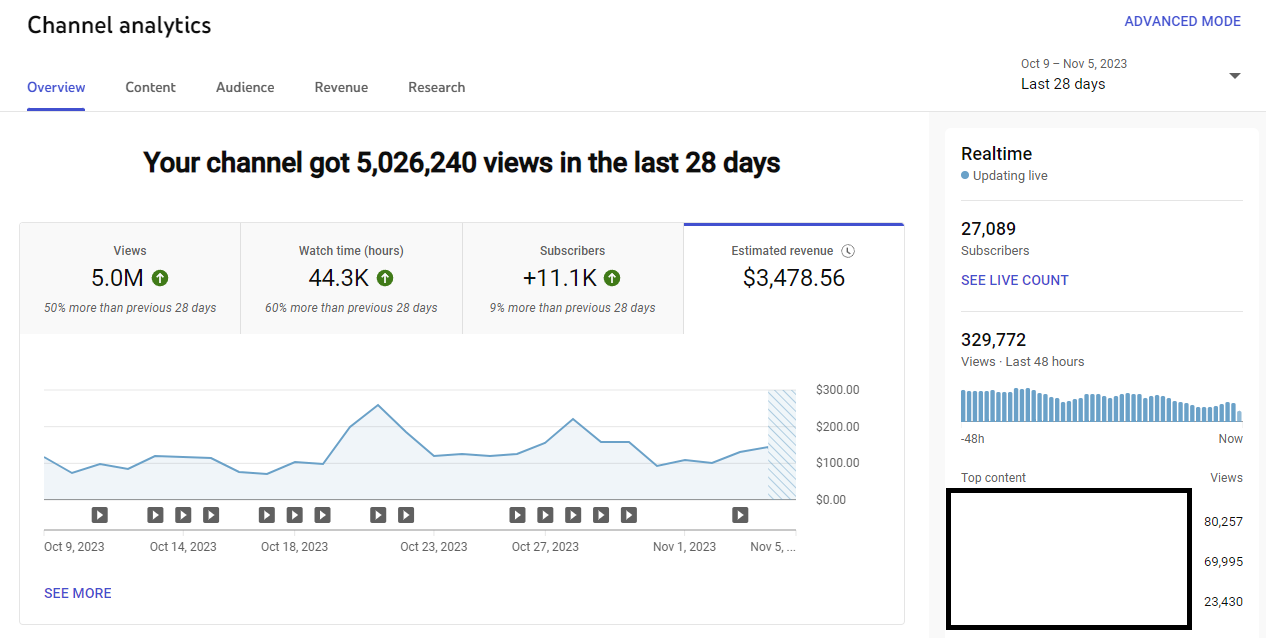Open the Audience tab
This screenshot has height=638, width=1266.
coord(245,87)
